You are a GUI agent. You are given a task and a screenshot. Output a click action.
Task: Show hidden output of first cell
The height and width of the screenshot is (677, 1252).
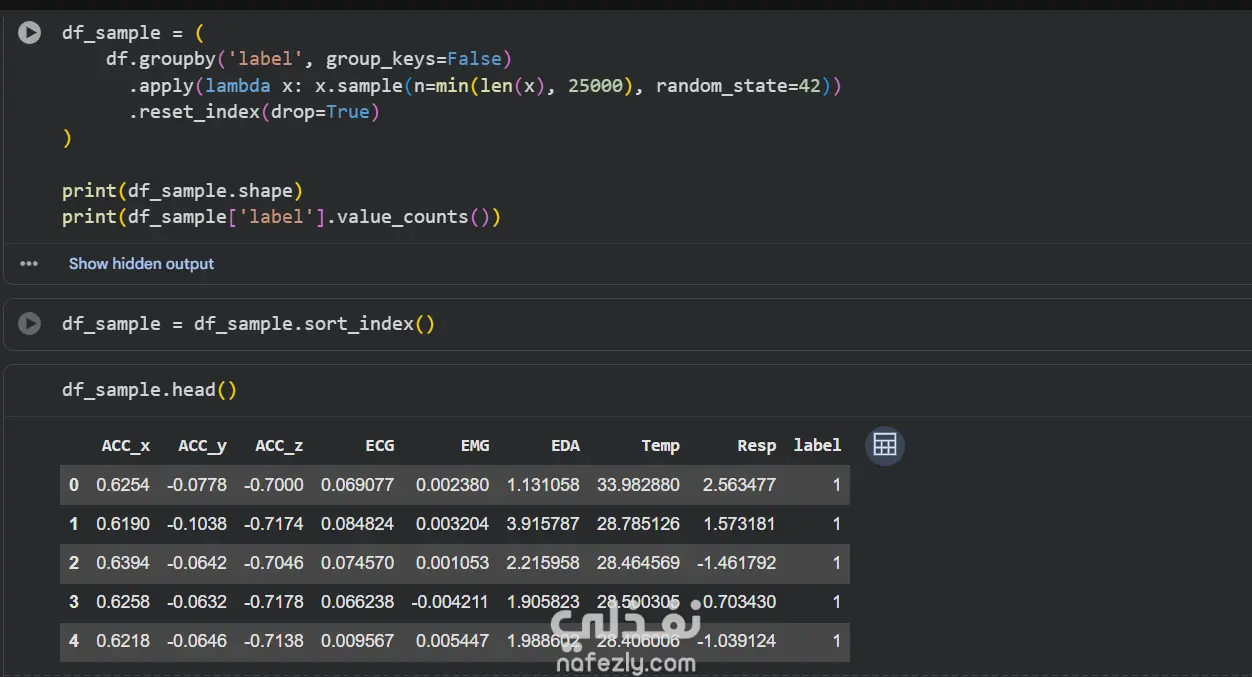[141, 264]
